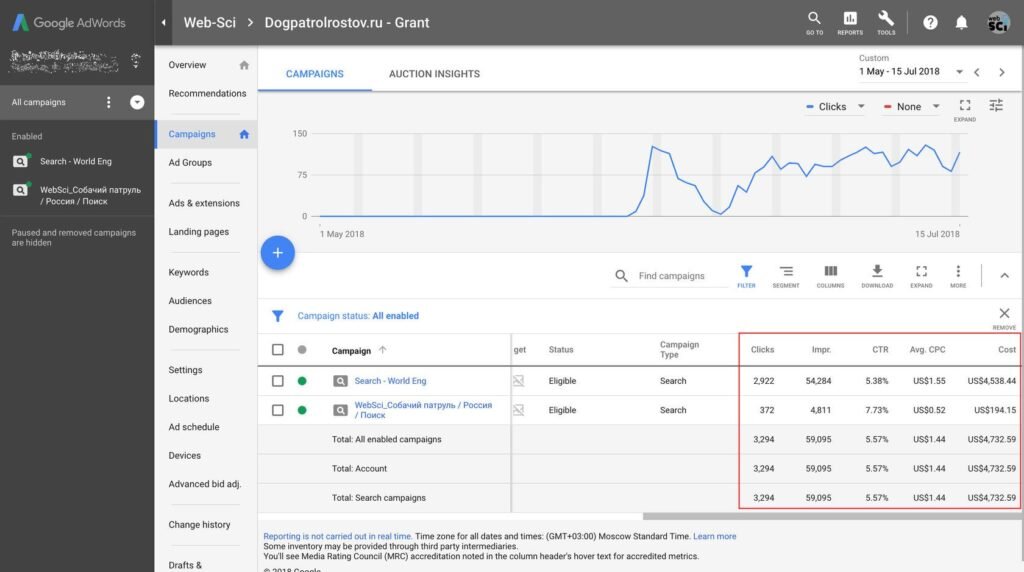This screenshot has width=1024, height=572.
Task: Click the blue Clicks series color marker
Action: pyautogui.click(x=810, y=106)
